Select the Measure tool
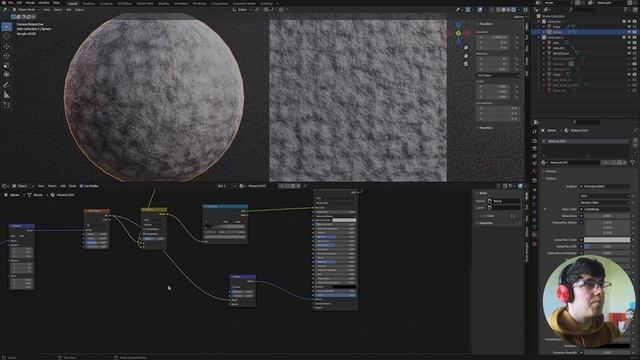 pos(7,95)
